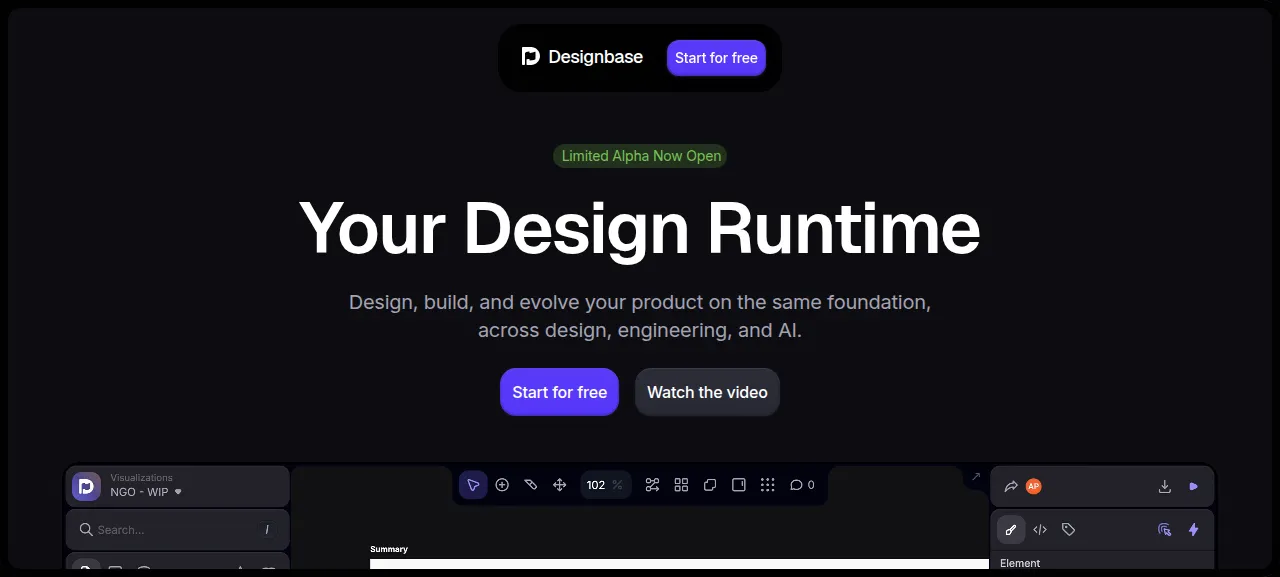Click the Summary label on canvas
Screen dimensions: 1280x577
[389, 549]
